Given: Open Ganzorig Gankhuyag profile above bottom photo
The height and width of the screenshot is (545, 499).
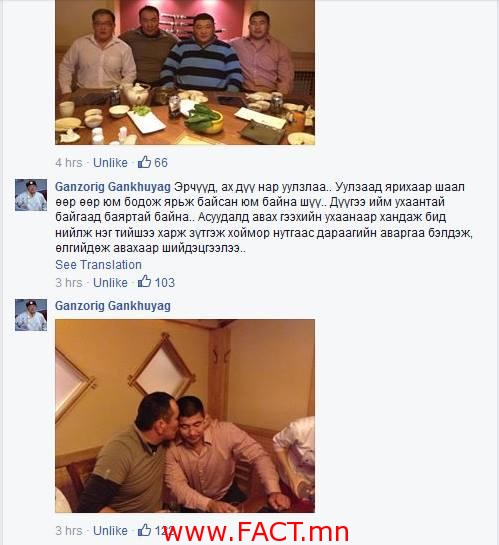Looking at the screenshot, I should [113, 306].
